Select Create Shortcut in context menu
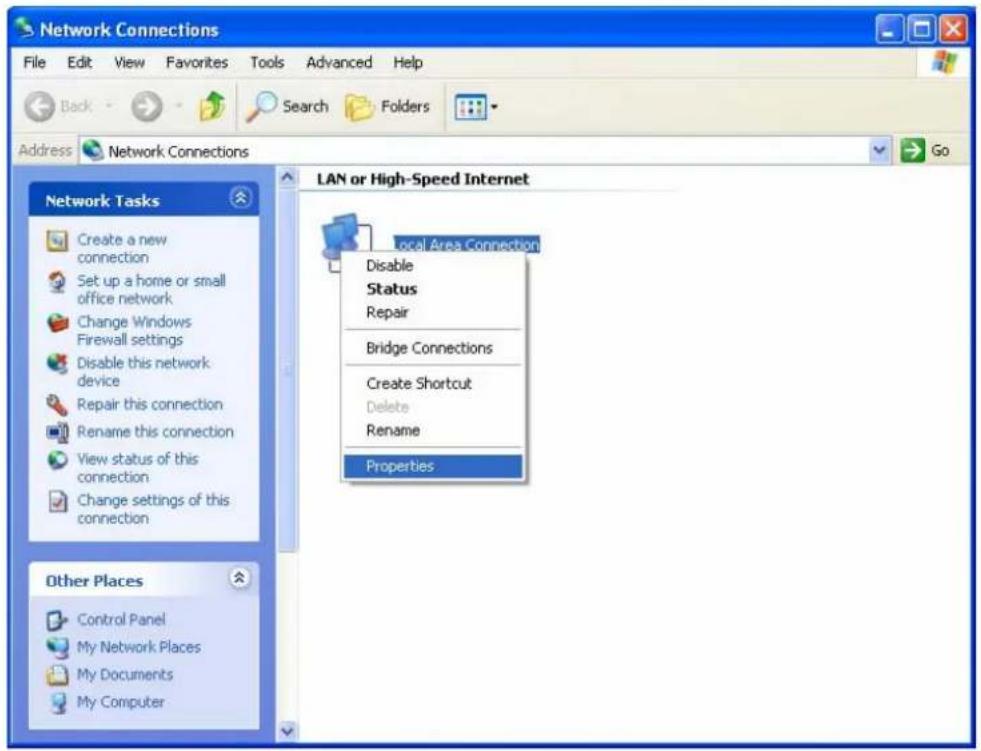 (433, 384)
